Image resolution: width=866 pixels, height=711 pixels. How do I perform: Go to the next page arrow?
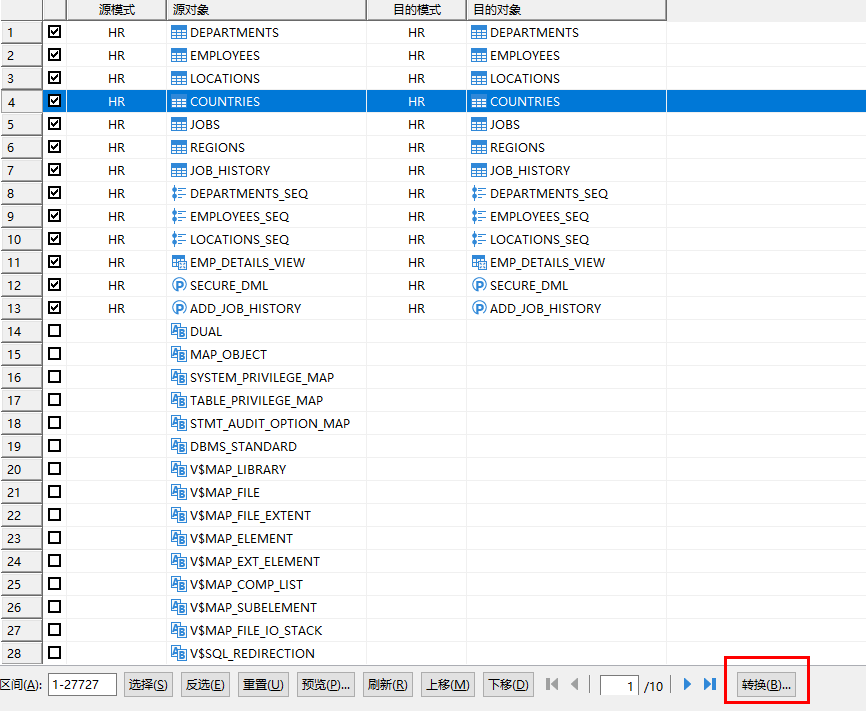[687, 684]
